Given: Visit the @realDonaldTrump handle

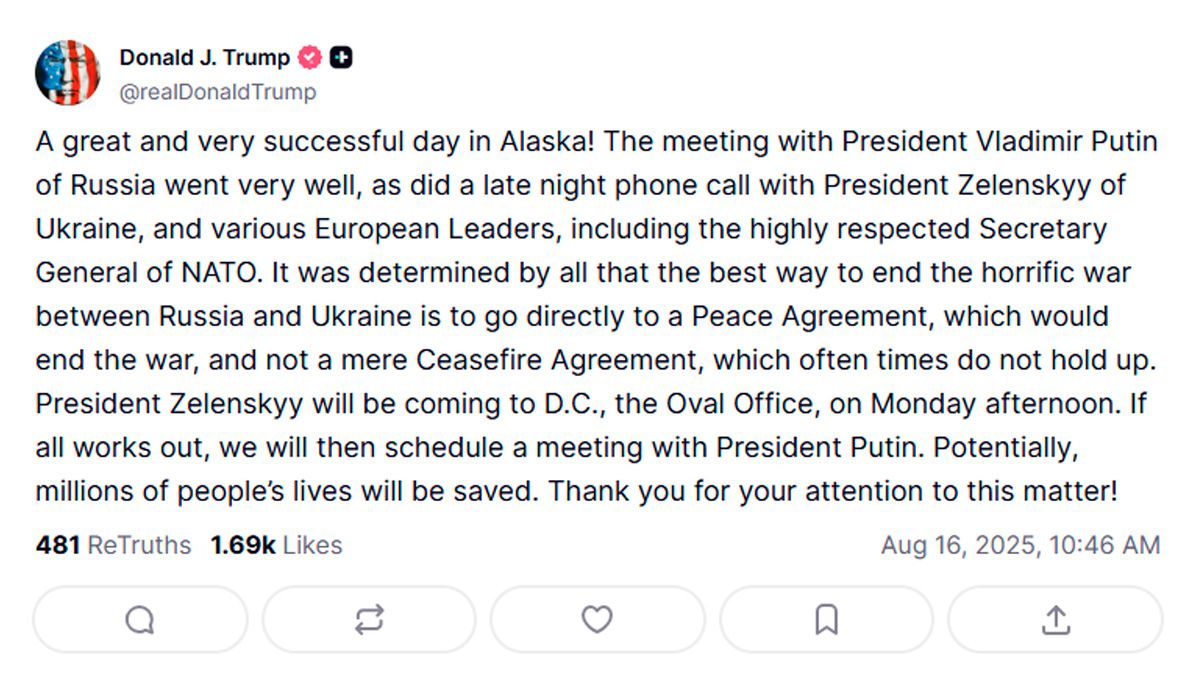Looking at the screenshot, I should tap(218, 92).
